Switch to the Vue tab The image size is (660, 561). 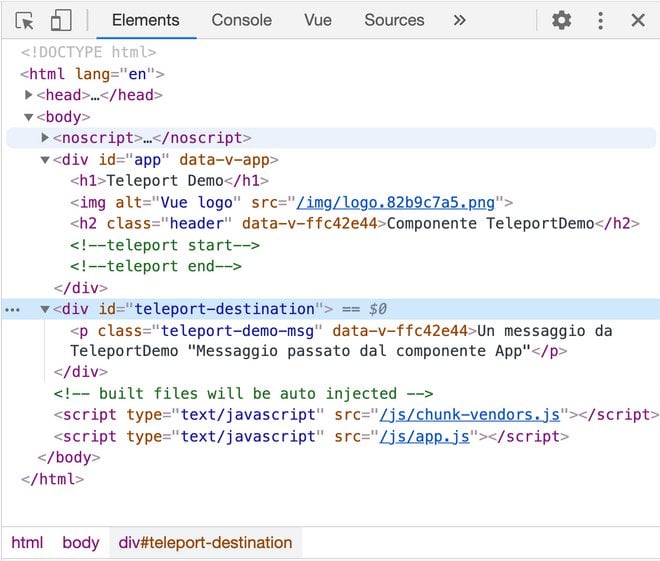pyautogui.click(x=318, y=20)
